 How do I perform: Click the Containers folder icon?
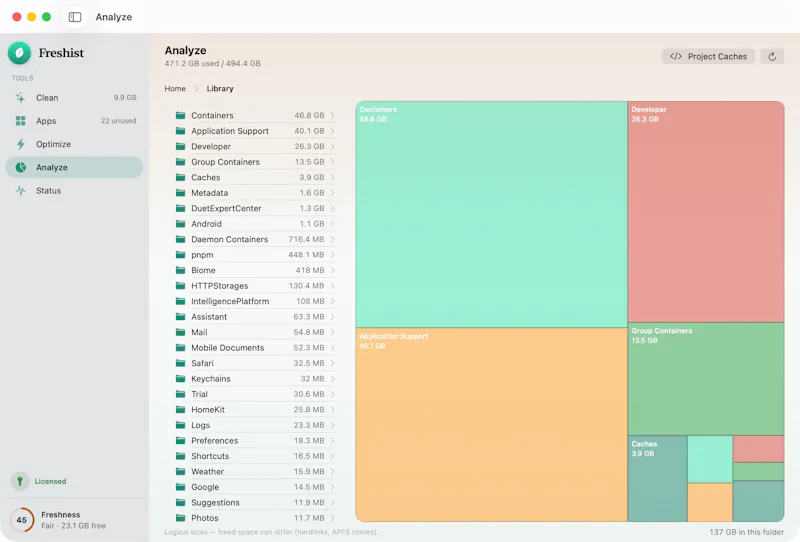click(180, 115)
